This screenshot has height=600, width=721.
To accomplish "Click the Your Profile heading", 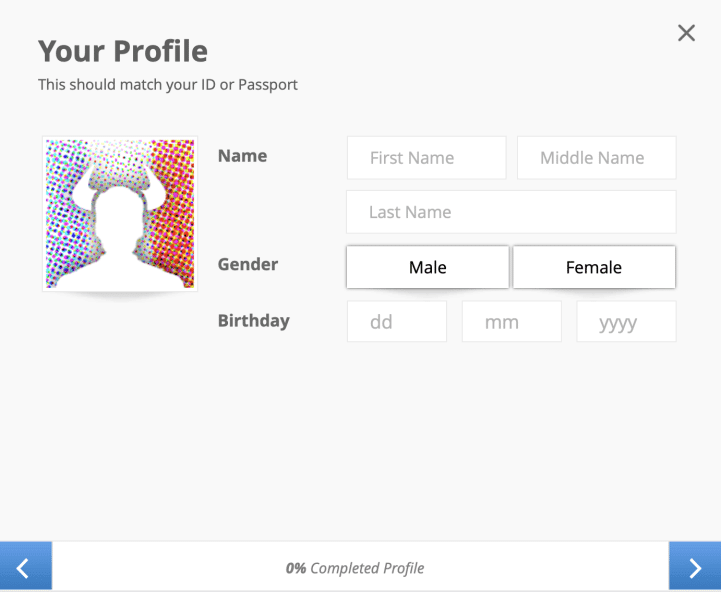I will click(123, 50).
